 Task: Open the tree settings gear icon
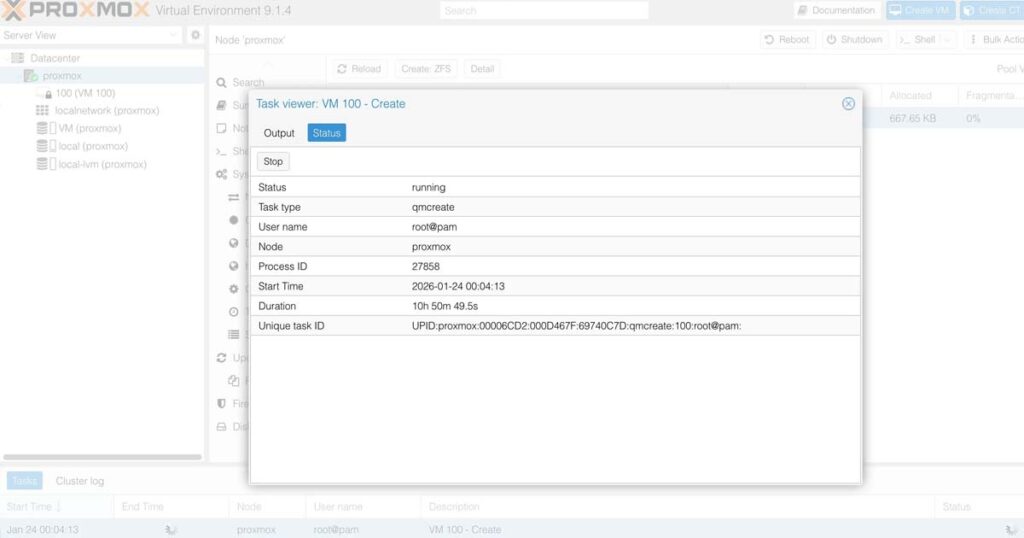click(195, 35)
